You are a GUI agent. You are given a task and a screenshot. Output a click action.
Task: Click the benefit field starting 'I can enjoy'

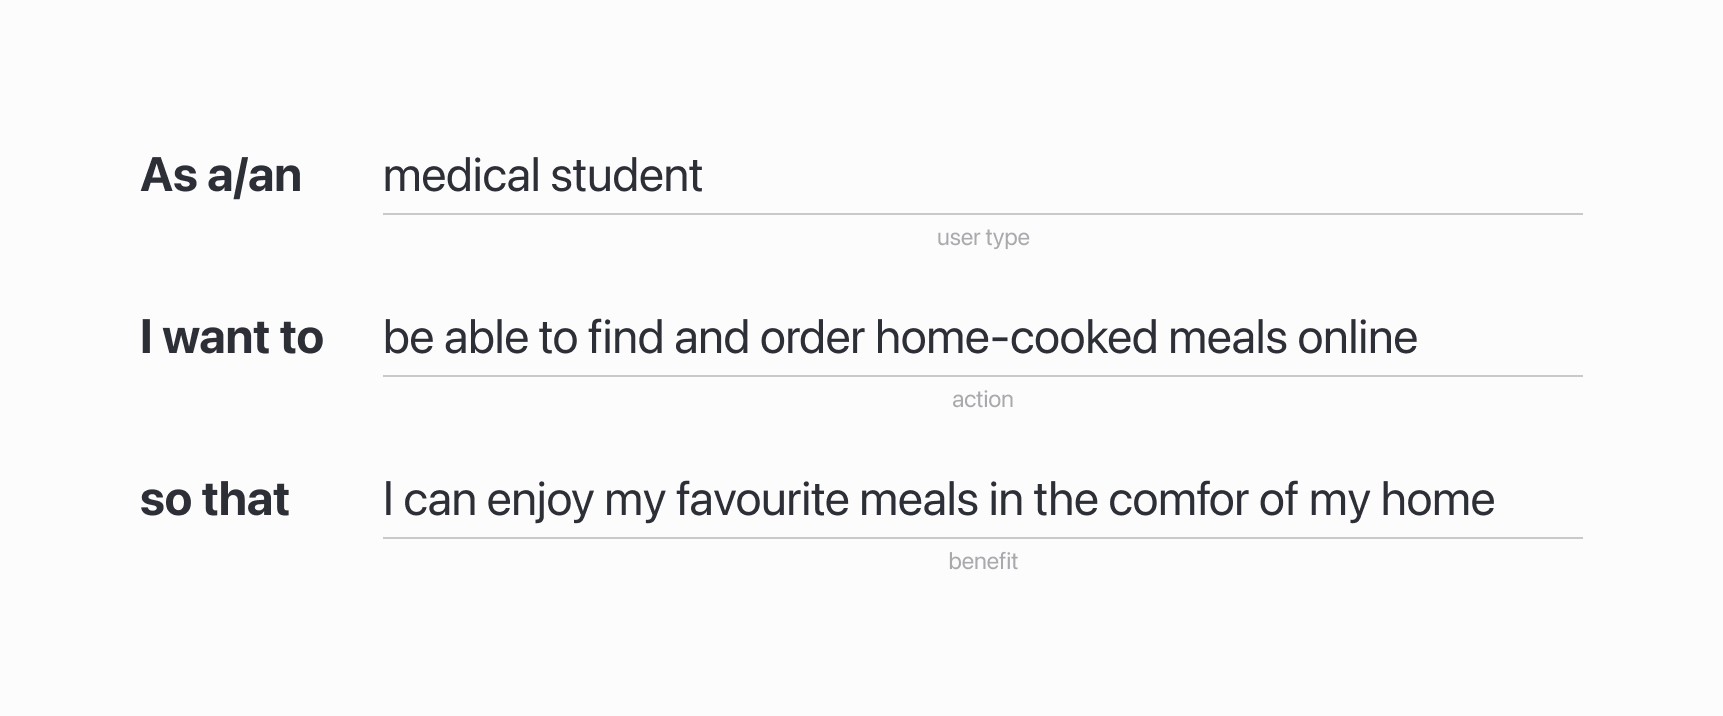pyautogui.click(x=980, y=501)
